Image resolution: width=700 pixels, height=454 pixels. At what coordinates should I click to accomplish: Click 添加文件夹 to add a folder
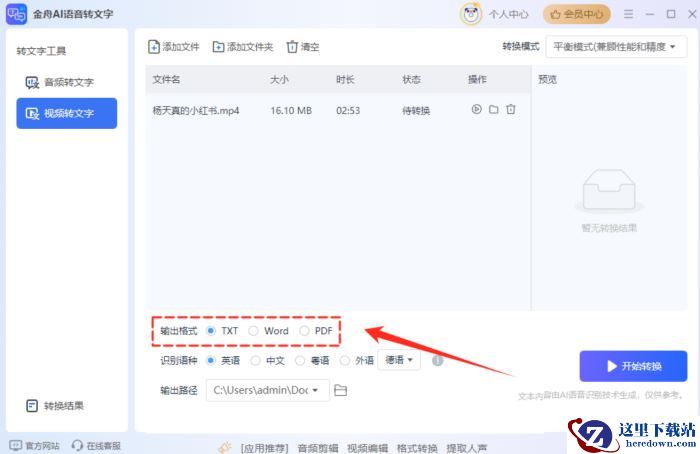point(243,46)
